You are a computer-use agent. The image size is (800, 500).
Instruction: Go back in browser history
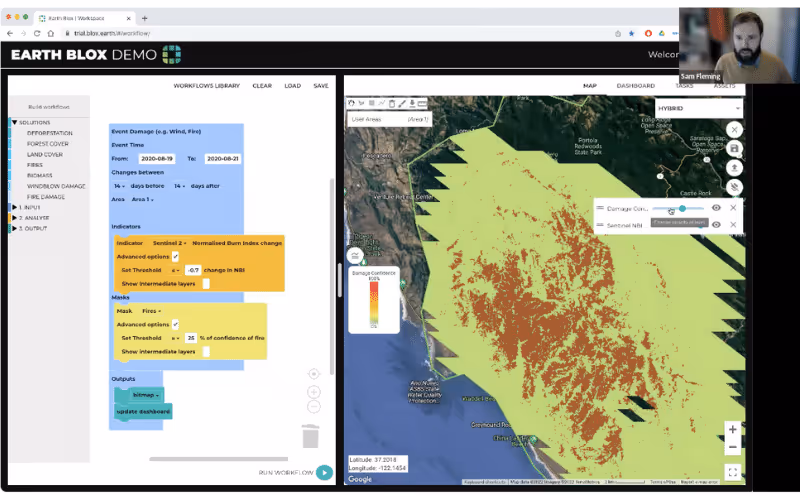point(10,33)
